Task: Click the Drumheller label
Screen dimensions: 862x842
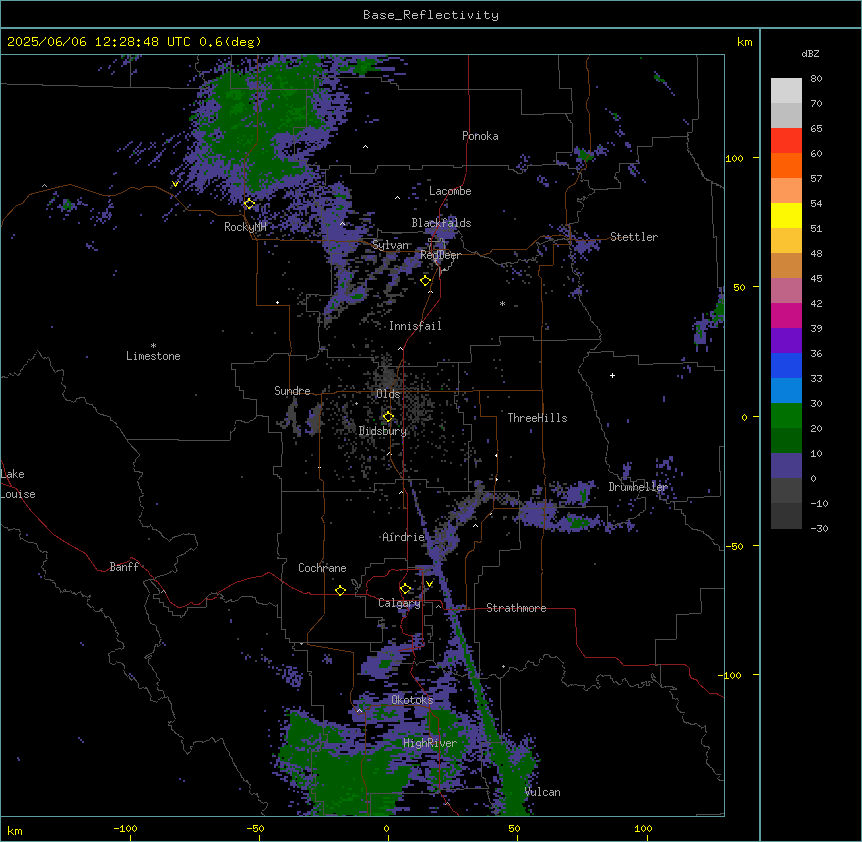Action: 638,487
